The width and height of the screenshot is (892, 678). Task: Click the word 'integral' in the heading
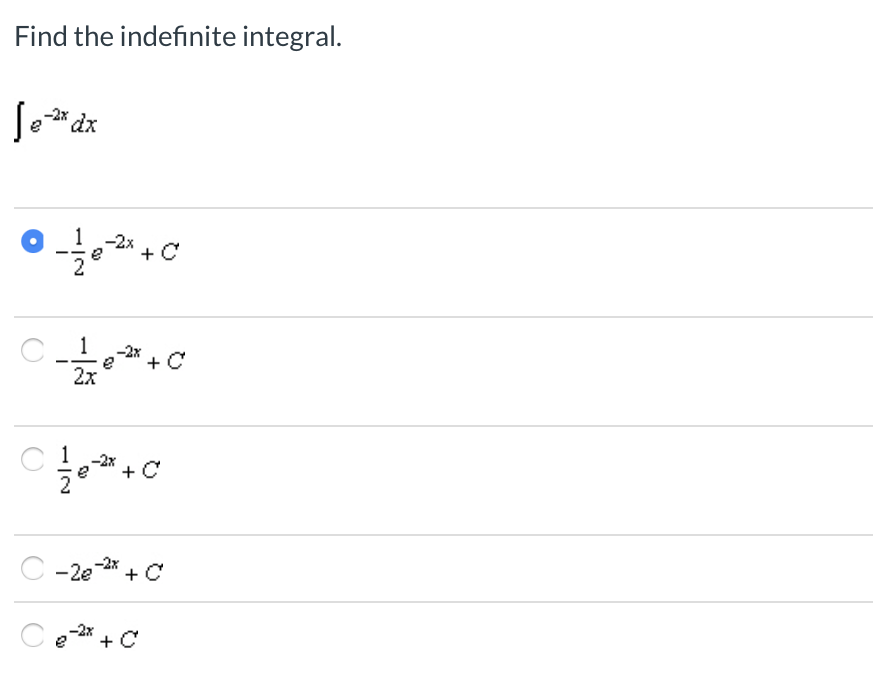[292, 37]
